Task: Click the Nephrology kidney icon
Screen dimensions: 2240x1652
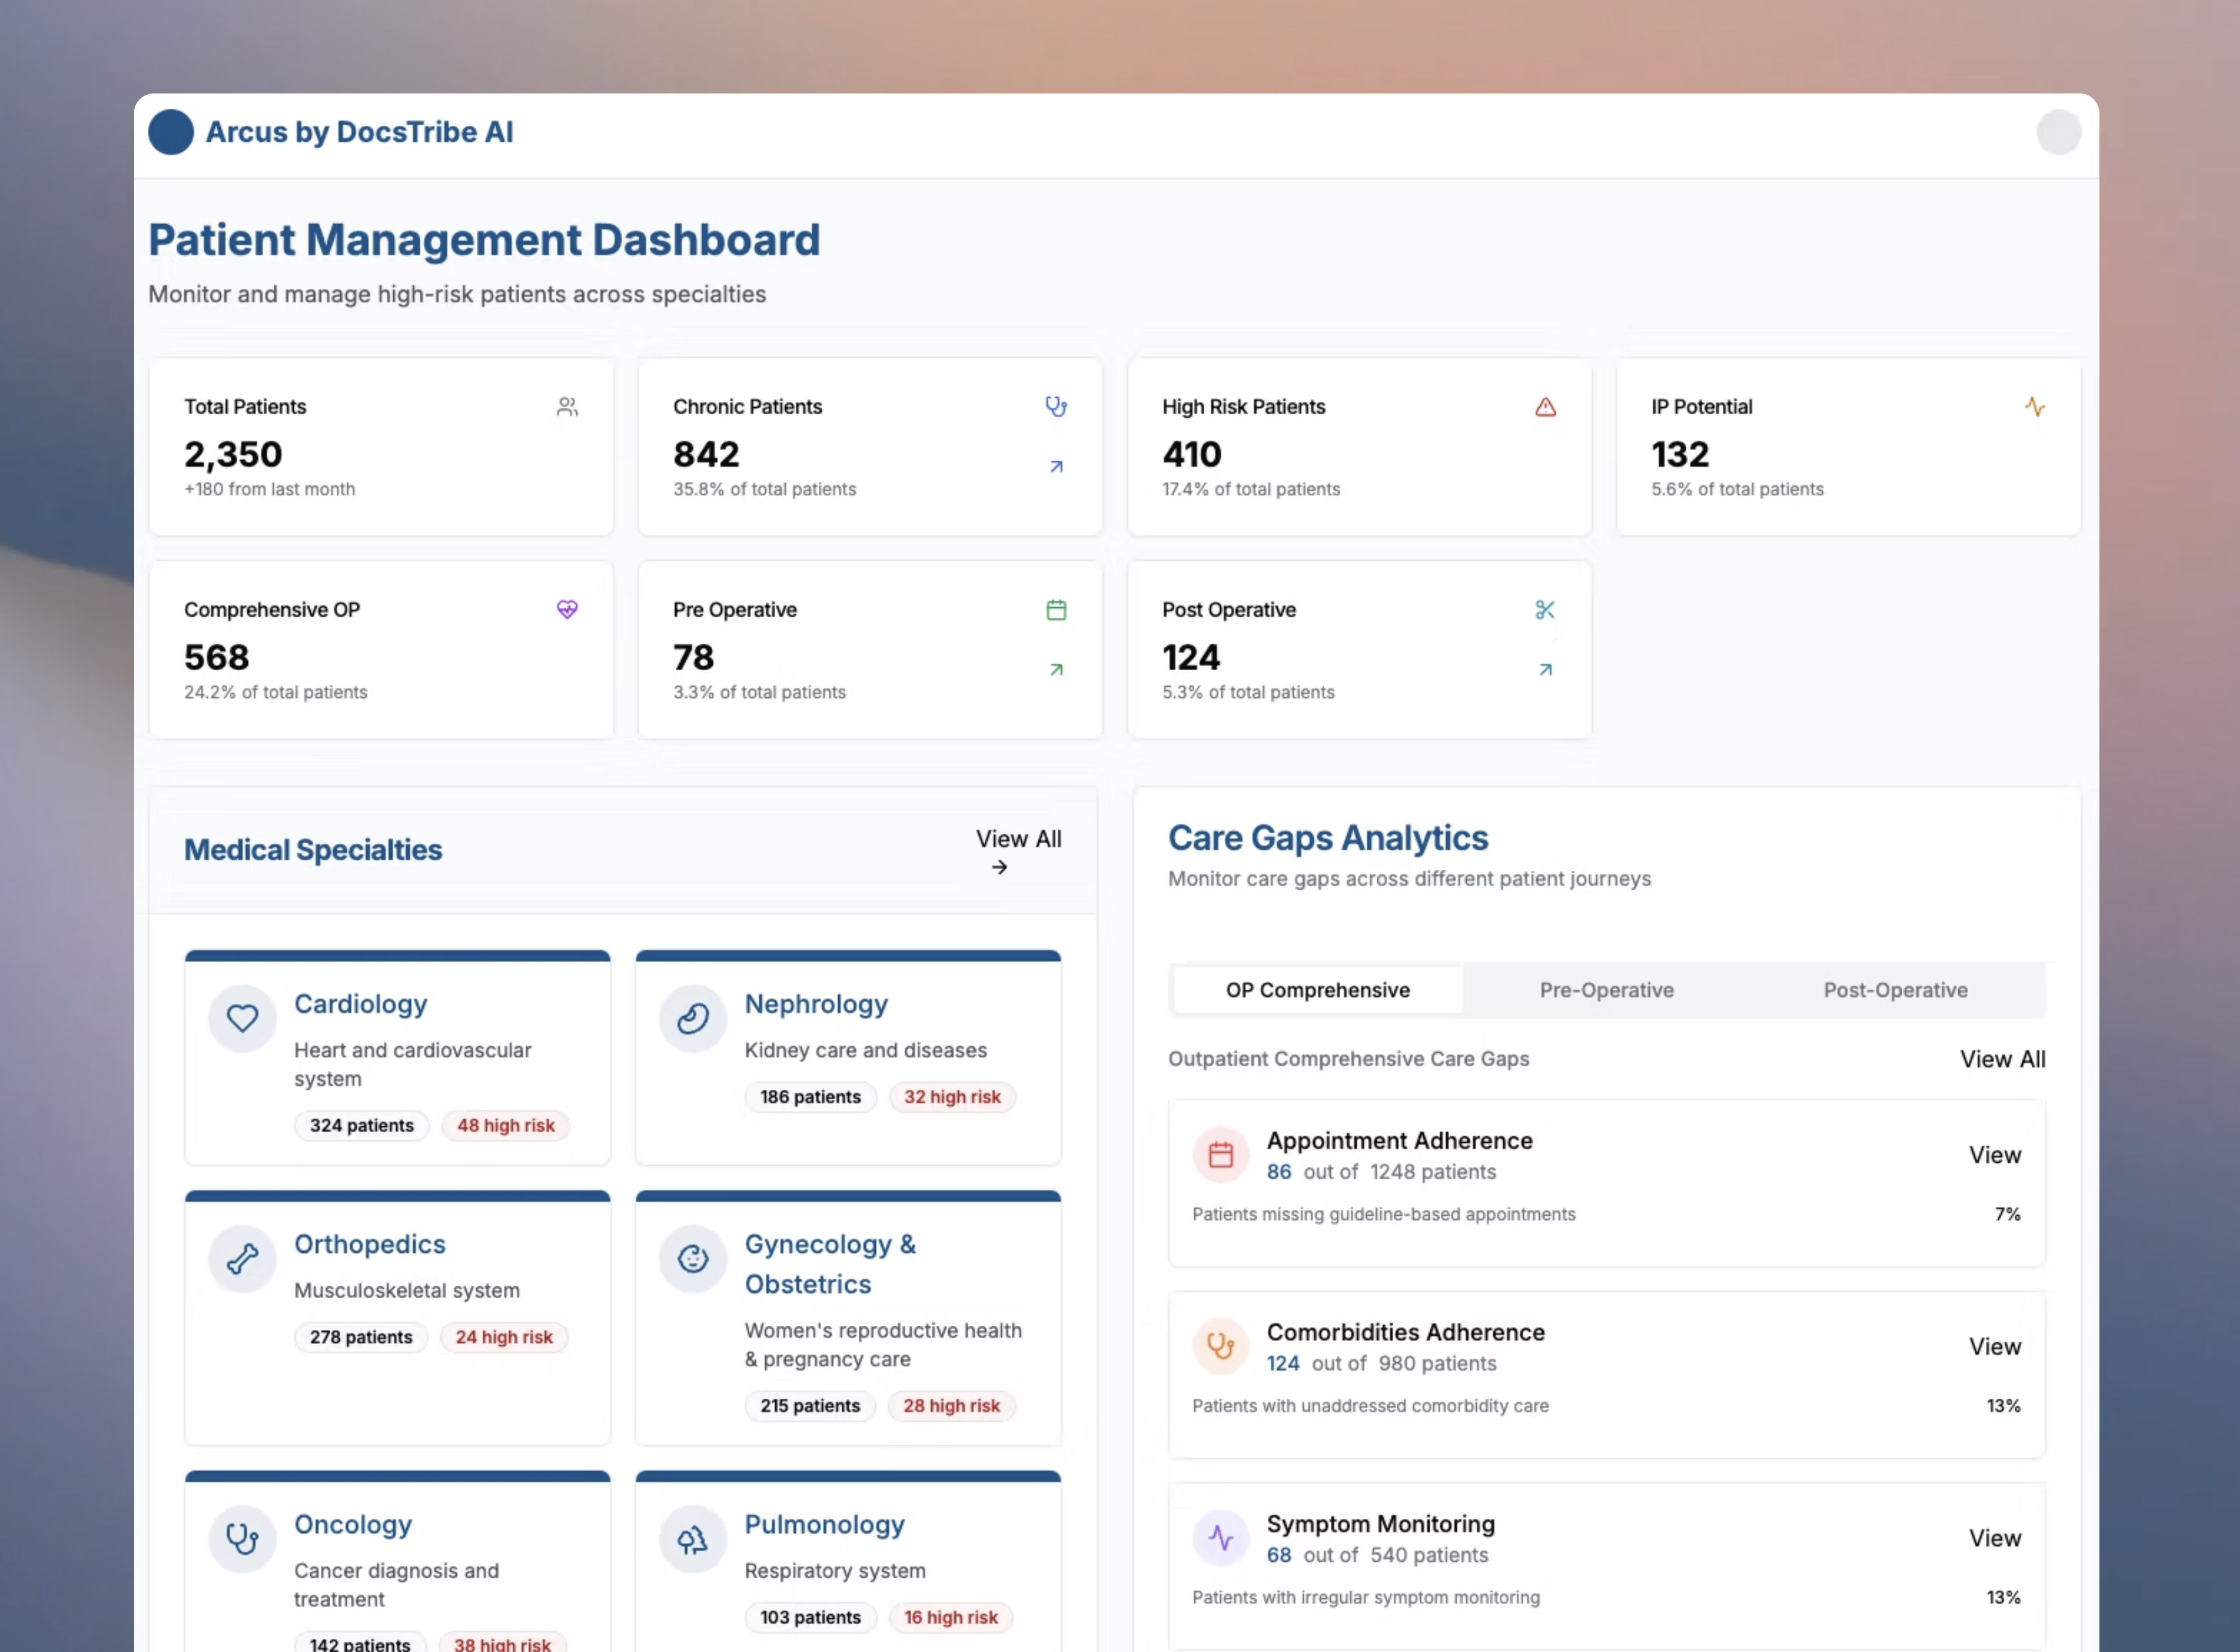Action: (x=692, y=1018)
